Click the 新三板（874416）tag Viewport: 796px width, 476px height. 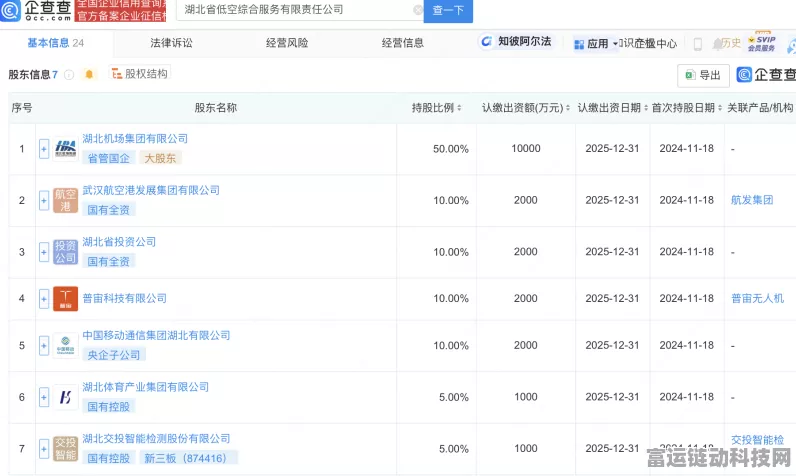point(188,458)
